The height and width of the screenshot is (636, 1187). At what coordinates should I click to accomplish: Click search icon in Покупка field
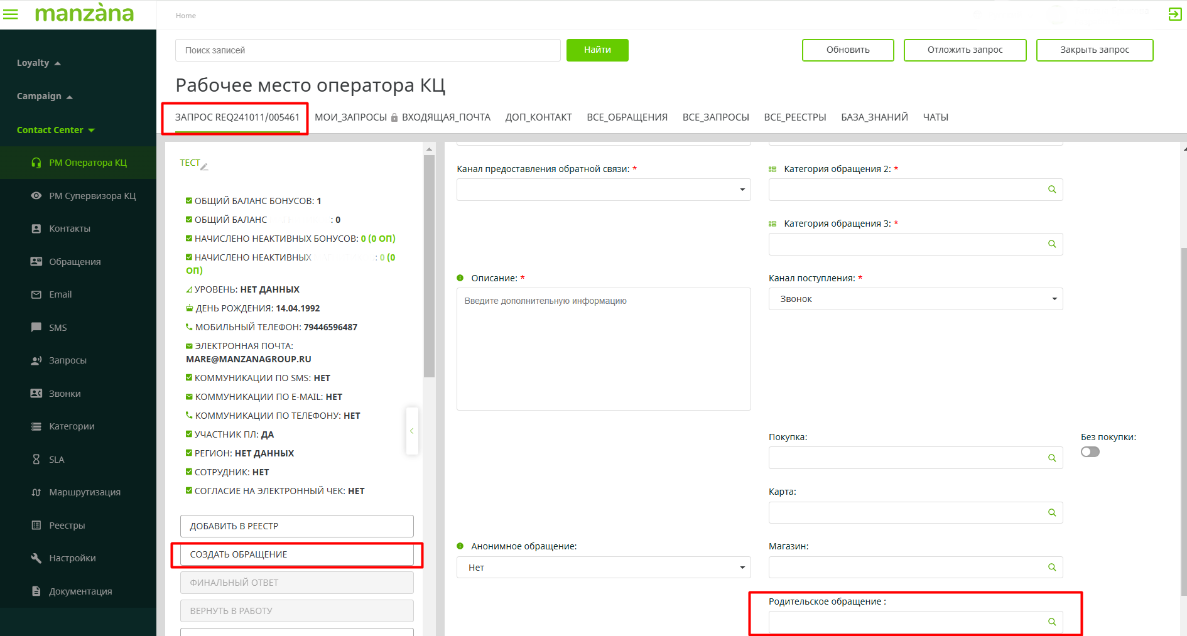point(1051,458)
